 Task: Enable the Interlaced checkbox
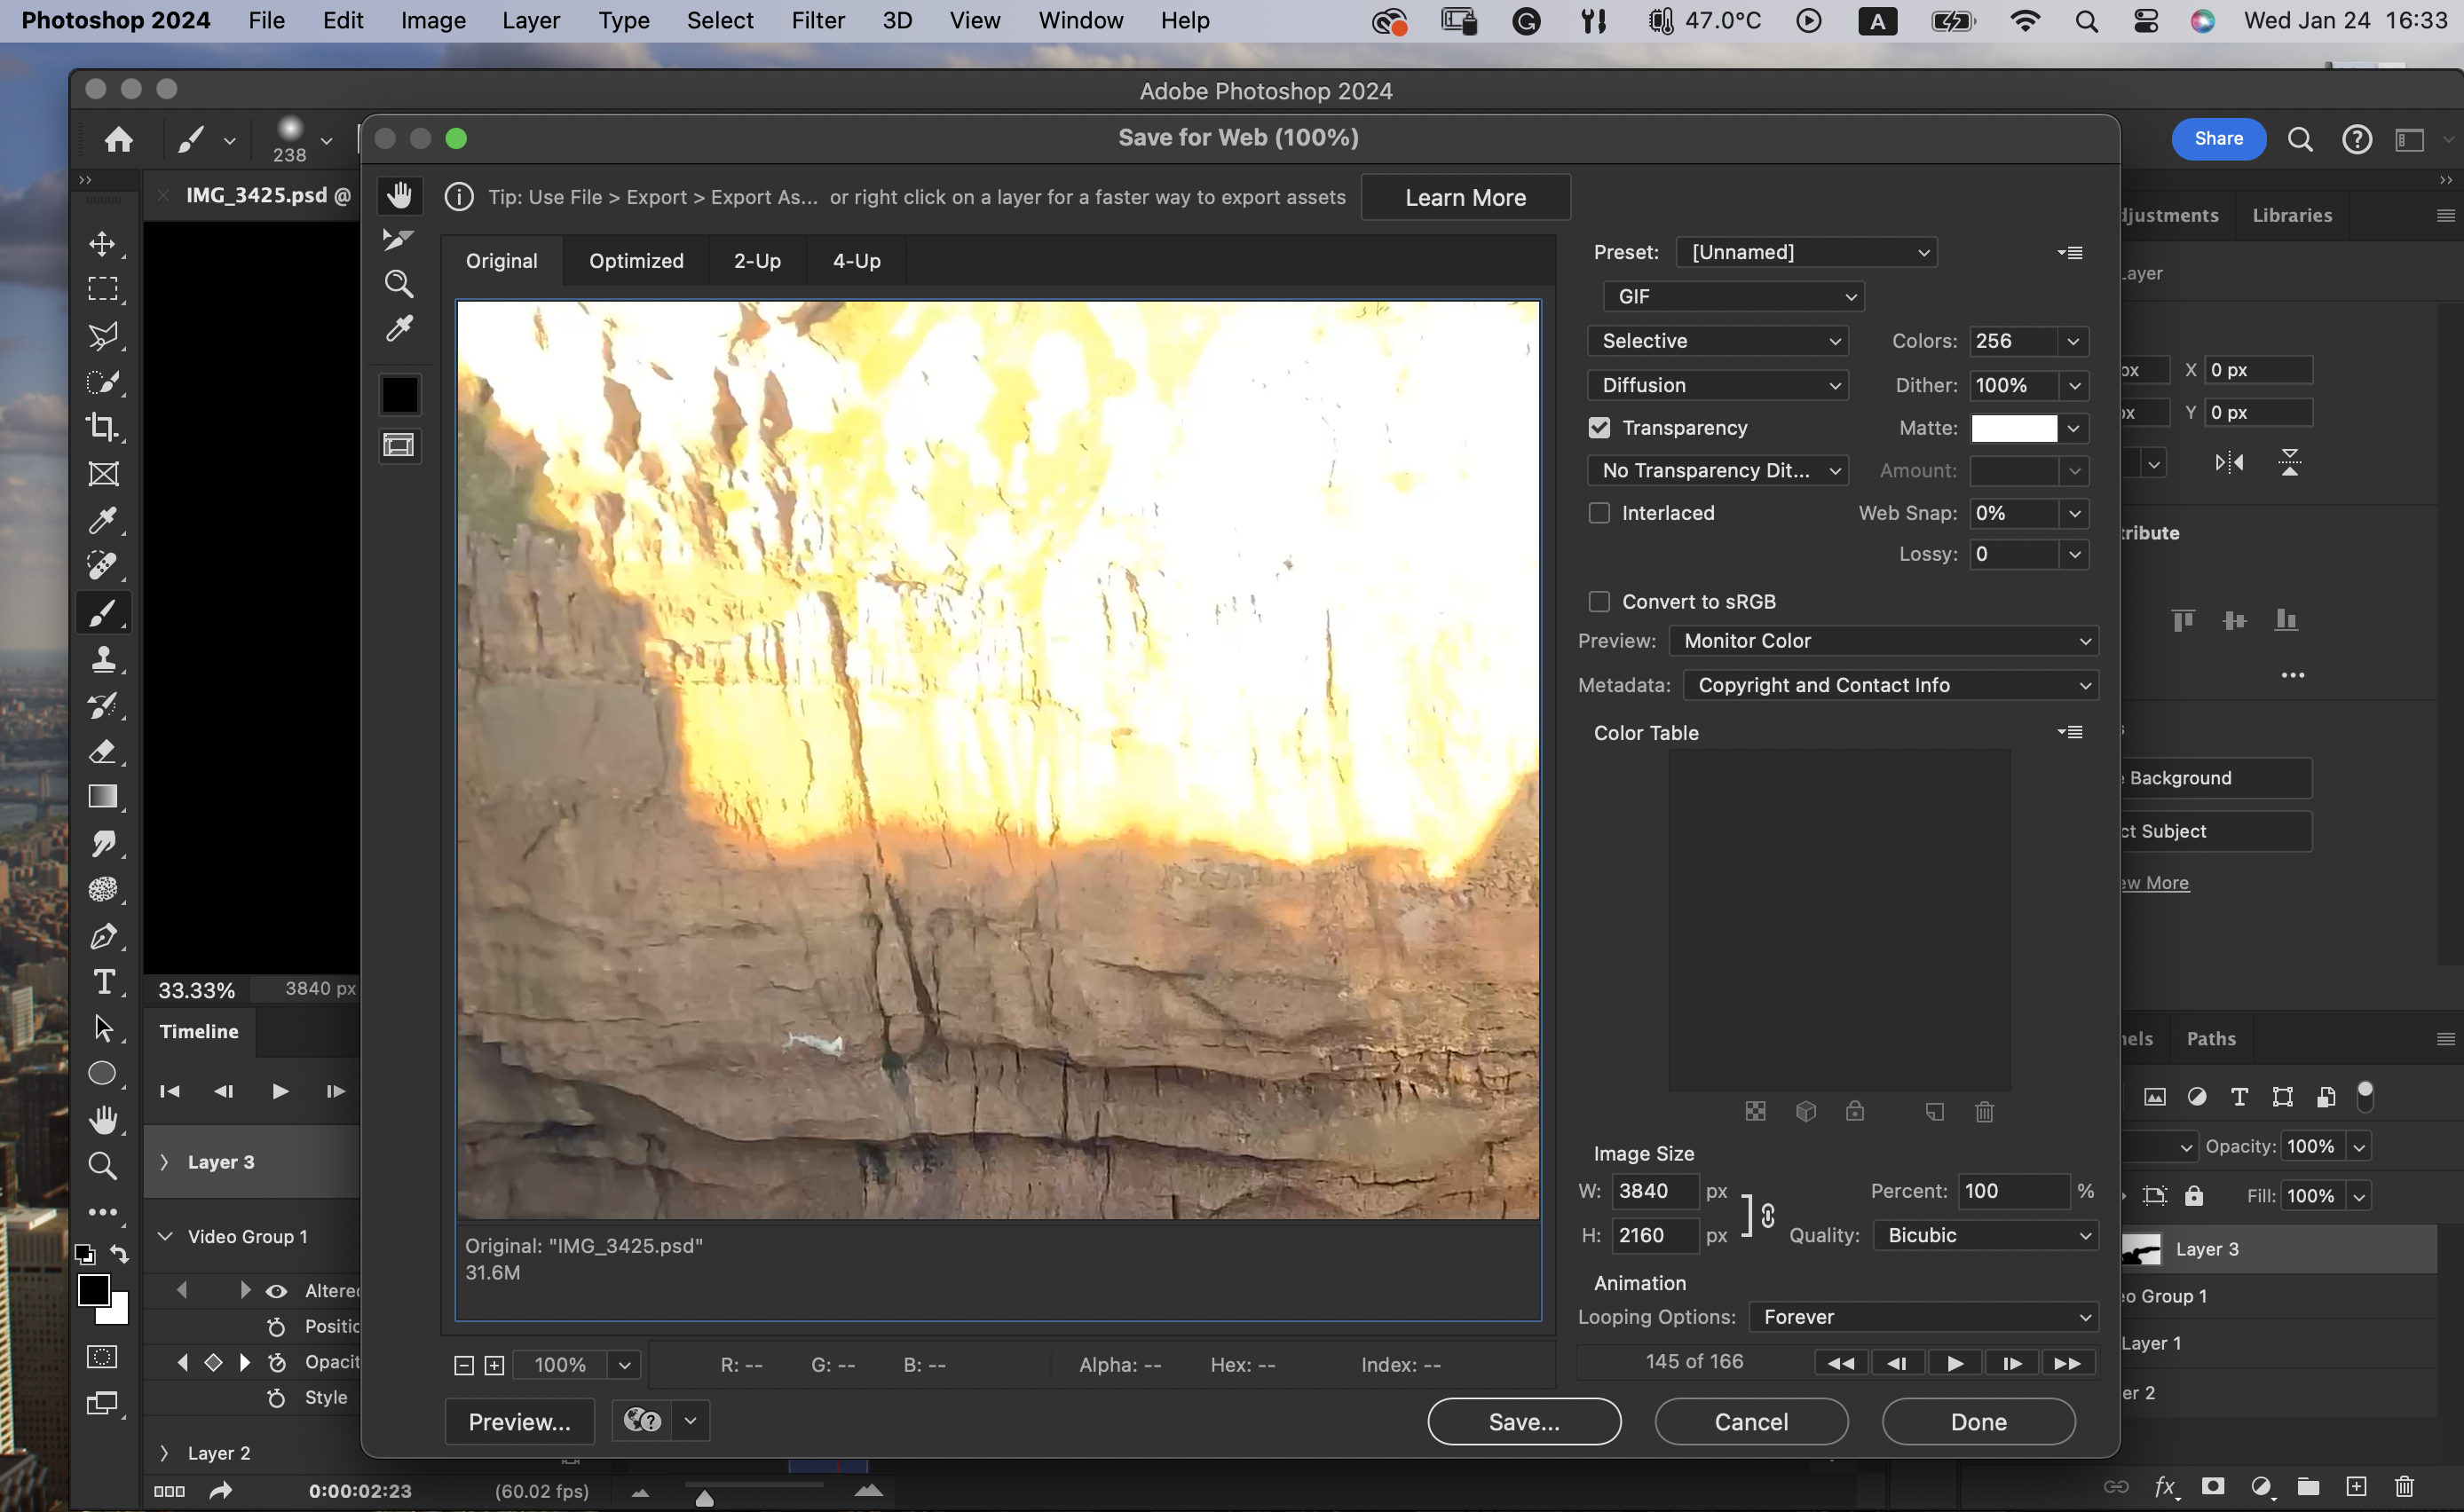click(1599, 513)
